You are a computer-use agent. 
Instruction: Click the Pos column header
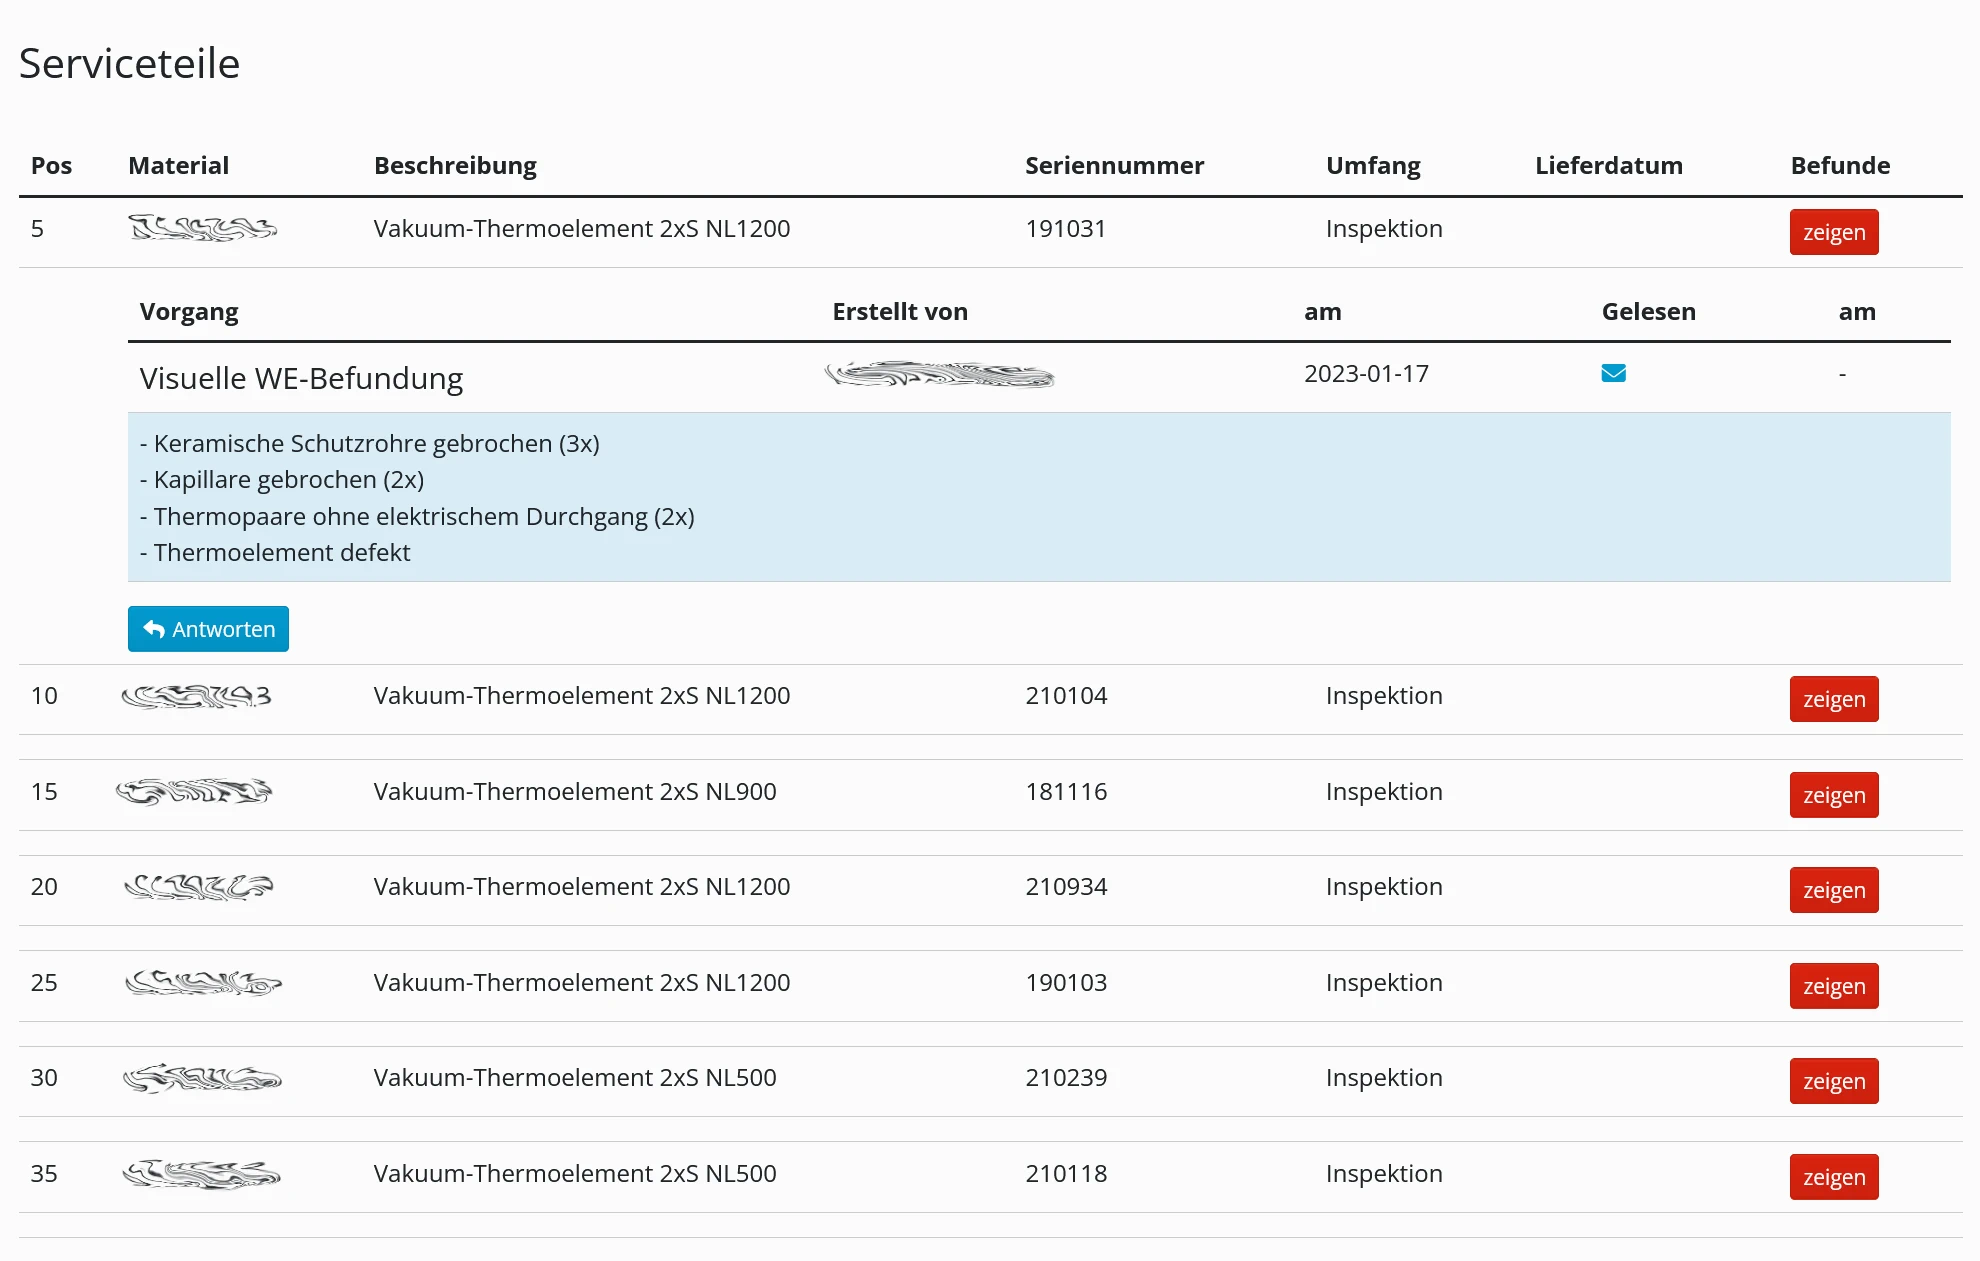(x=51, y=165)
